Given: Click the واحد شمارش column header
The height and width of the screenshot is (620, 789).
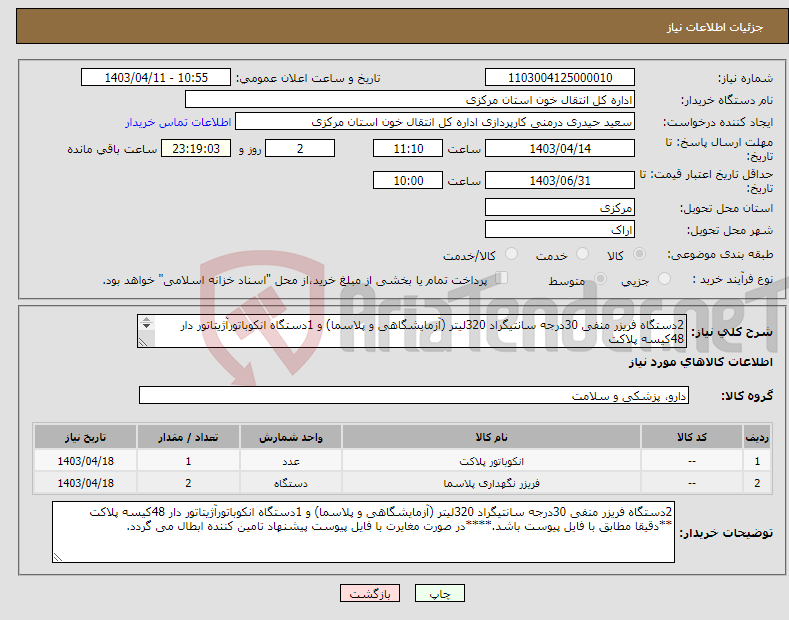Looking at the screenshot, I should click(291, 437).
